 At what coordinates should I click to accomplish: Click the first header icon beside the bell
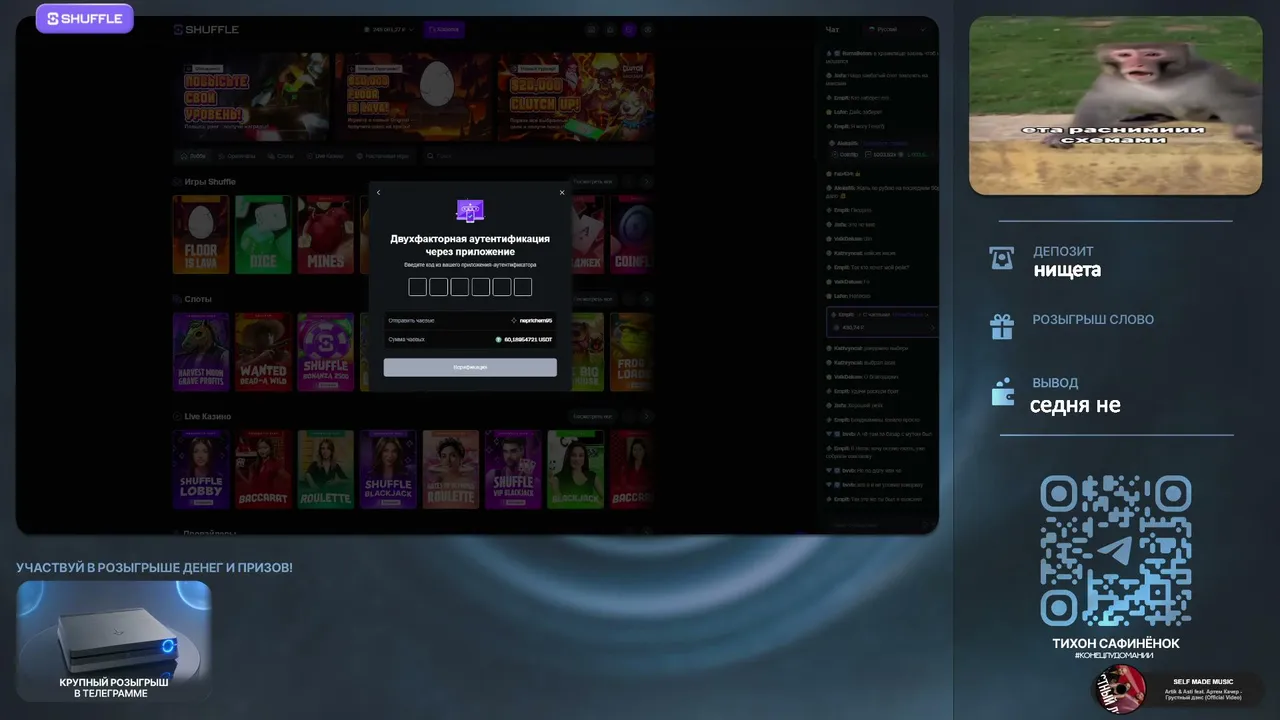pyautogui.click(x=592, y=30)
